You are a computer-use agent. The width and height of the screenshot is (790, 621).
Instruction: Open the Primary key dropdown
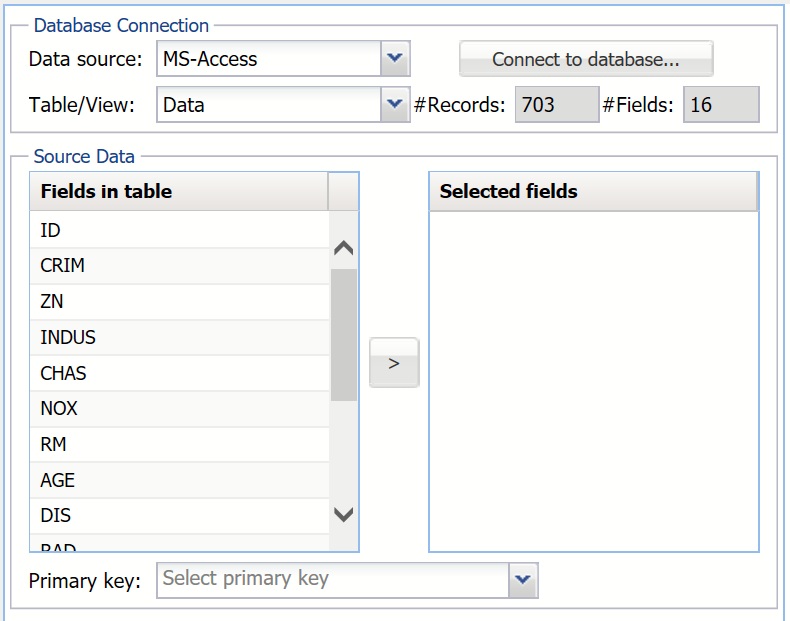coord(523,579)
